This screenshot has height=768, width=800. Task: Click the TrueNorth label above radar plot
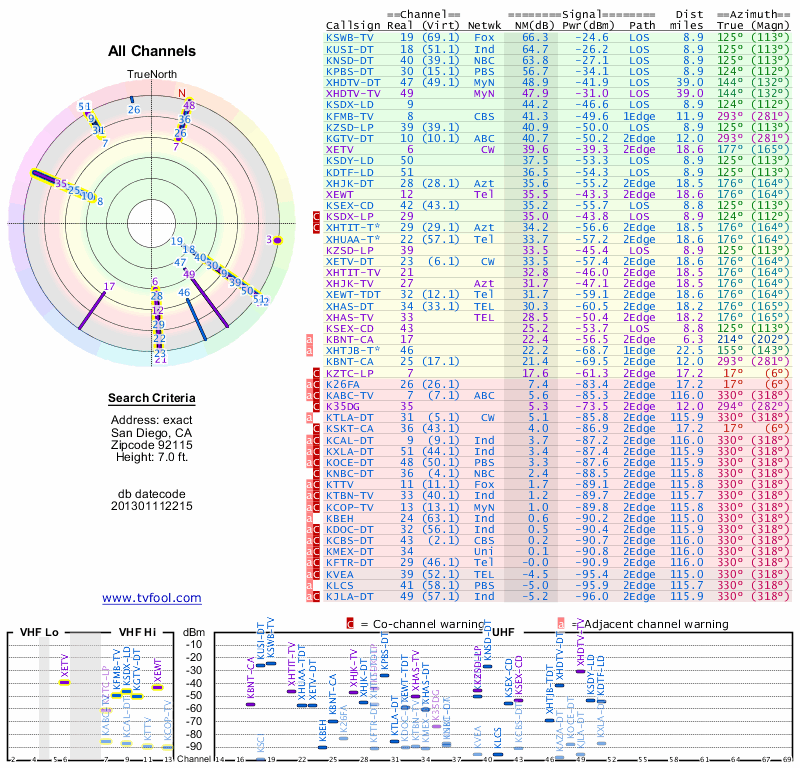pos(152,75)
